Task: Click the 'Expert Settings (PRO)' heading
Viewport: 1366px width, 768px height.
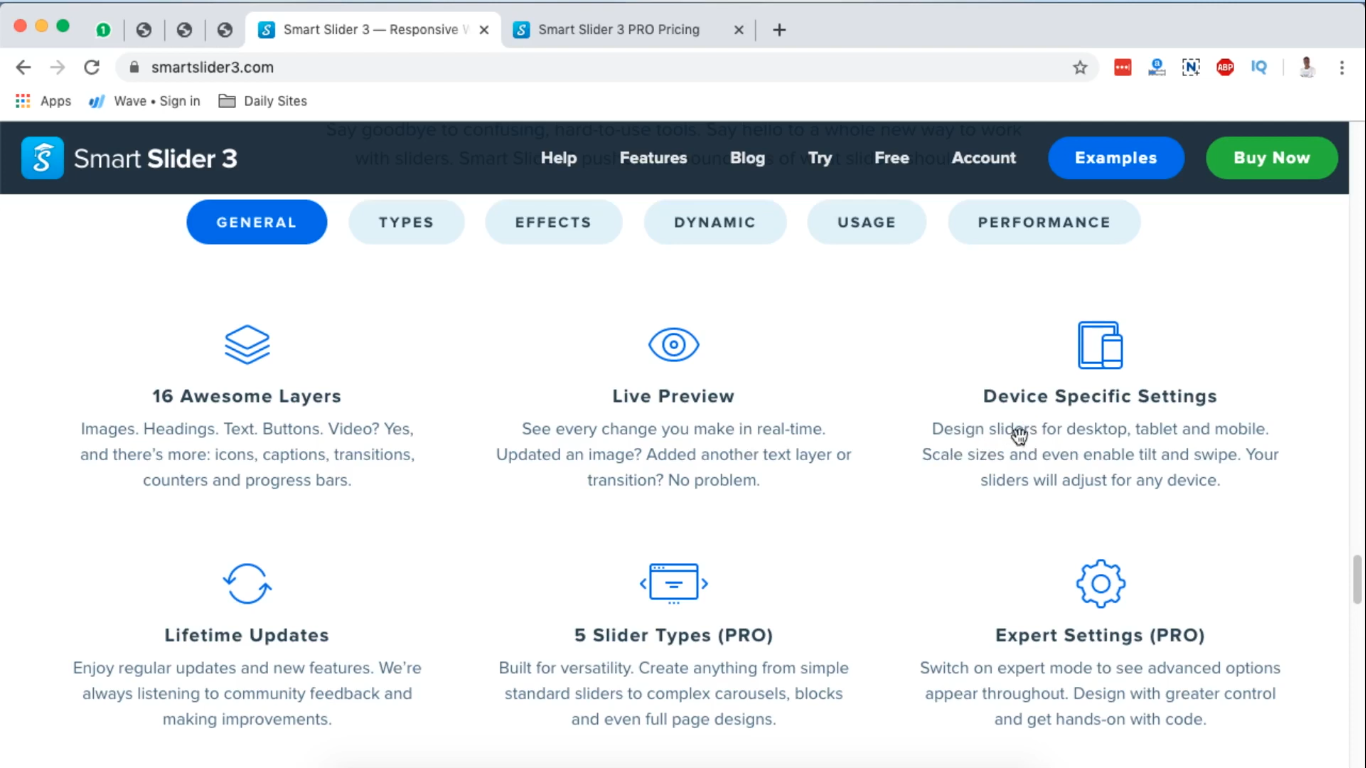Action: [1100, 635]
